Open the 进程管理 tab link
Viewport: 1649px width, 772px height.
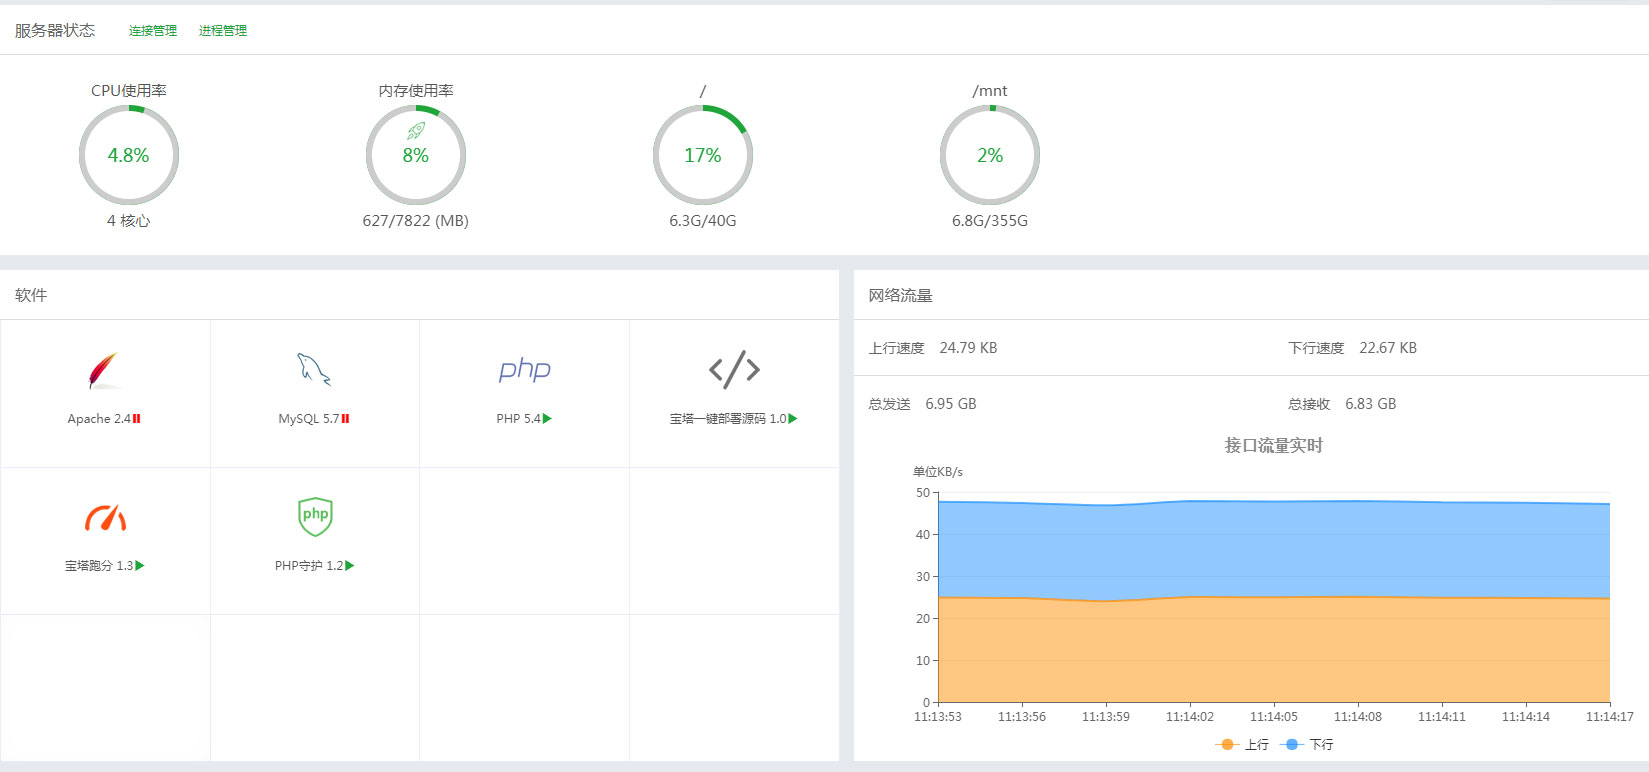223,31
